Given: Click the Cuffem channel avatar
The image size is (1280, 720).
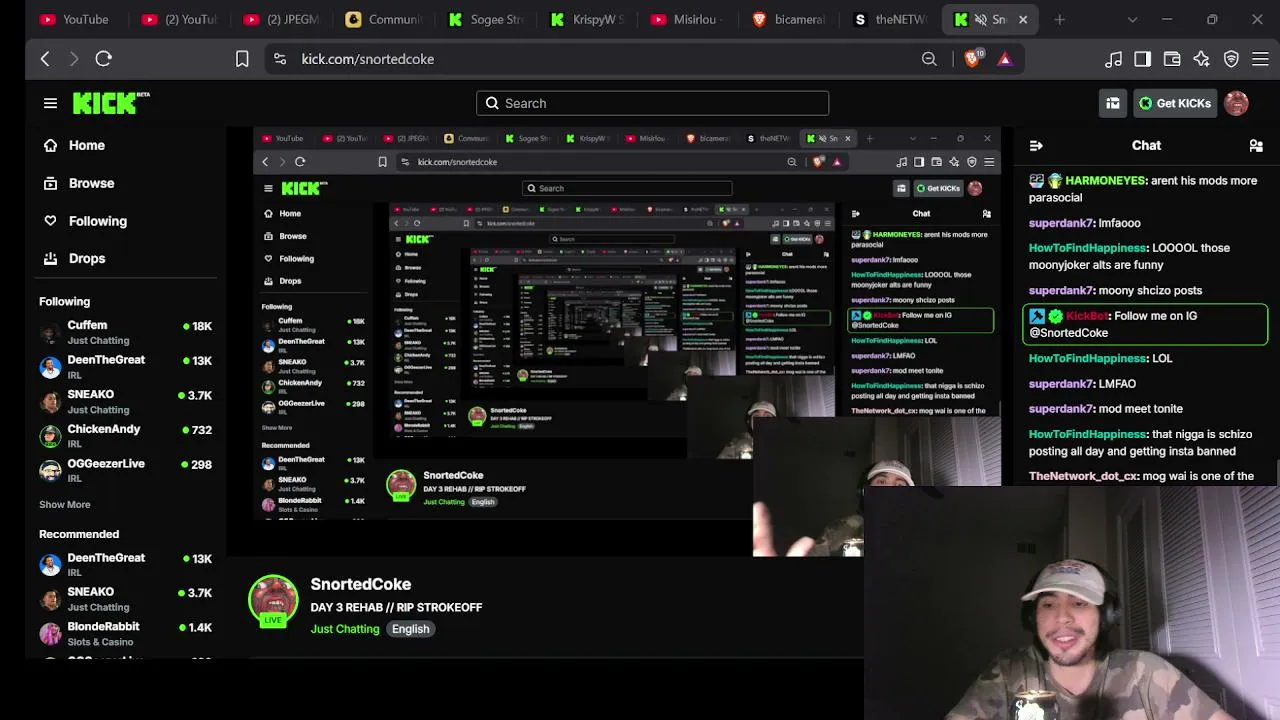Looking at the screenshot, I should click(x=50, y=333).
